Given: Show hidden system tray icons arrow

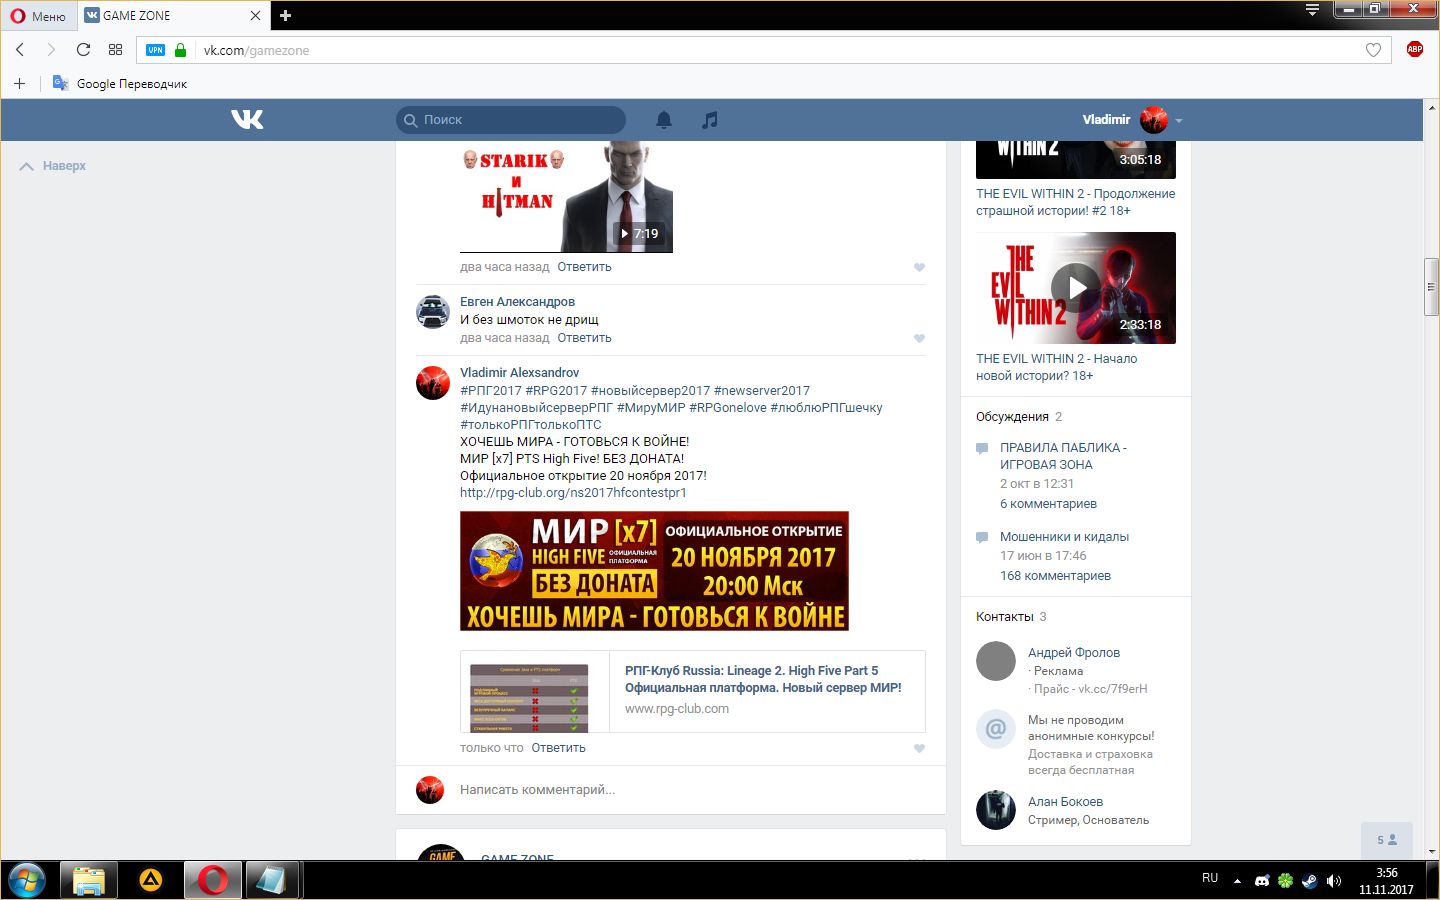Looking at the screenshot, I should point(1237,881).
